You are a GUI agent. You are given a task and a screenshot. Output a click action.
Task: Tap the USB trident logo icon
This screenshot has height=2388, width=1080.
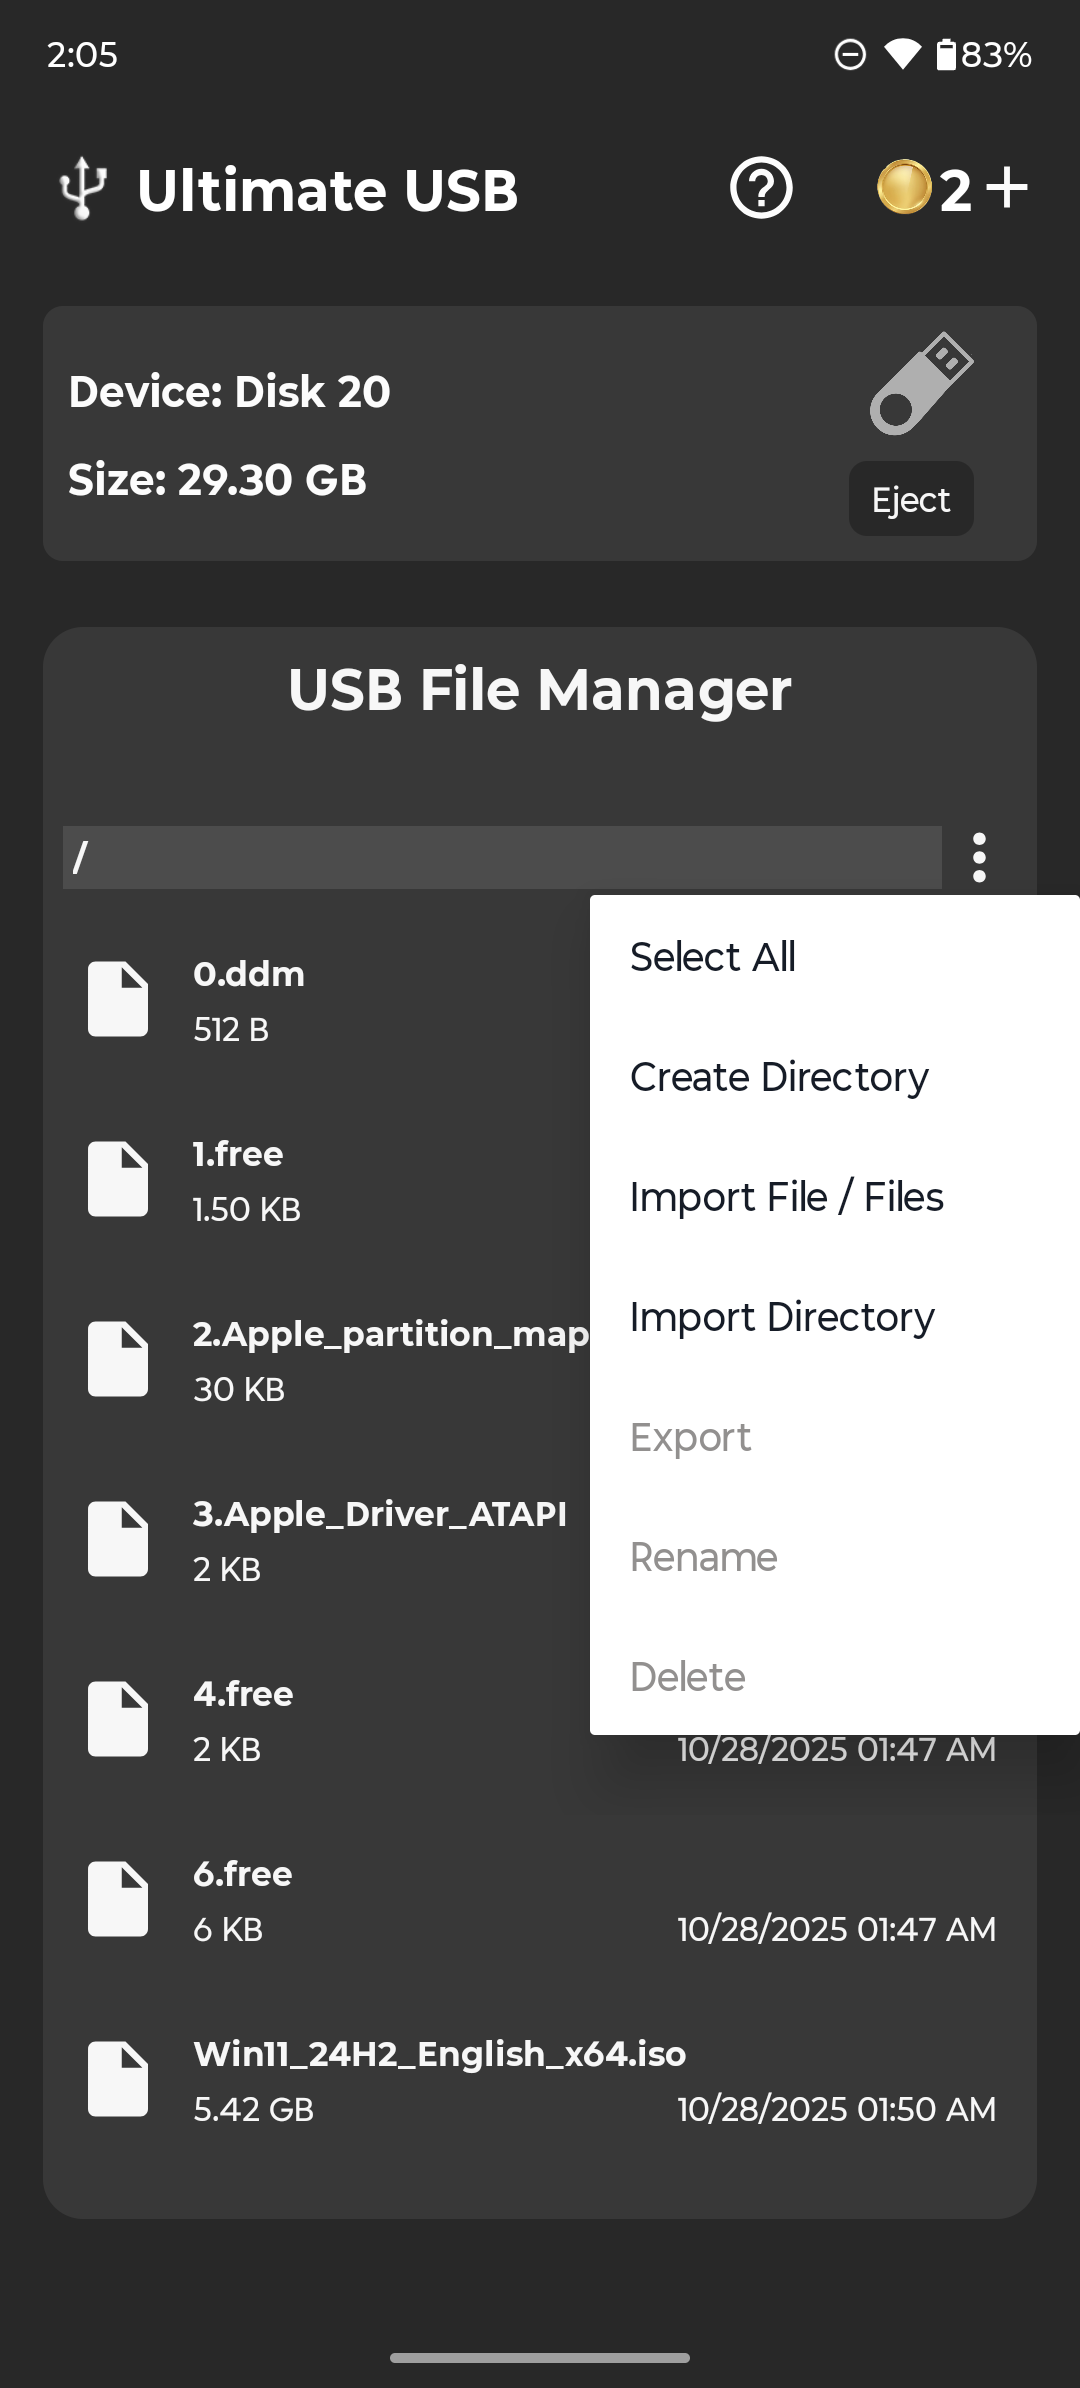[x=83, y=188]
